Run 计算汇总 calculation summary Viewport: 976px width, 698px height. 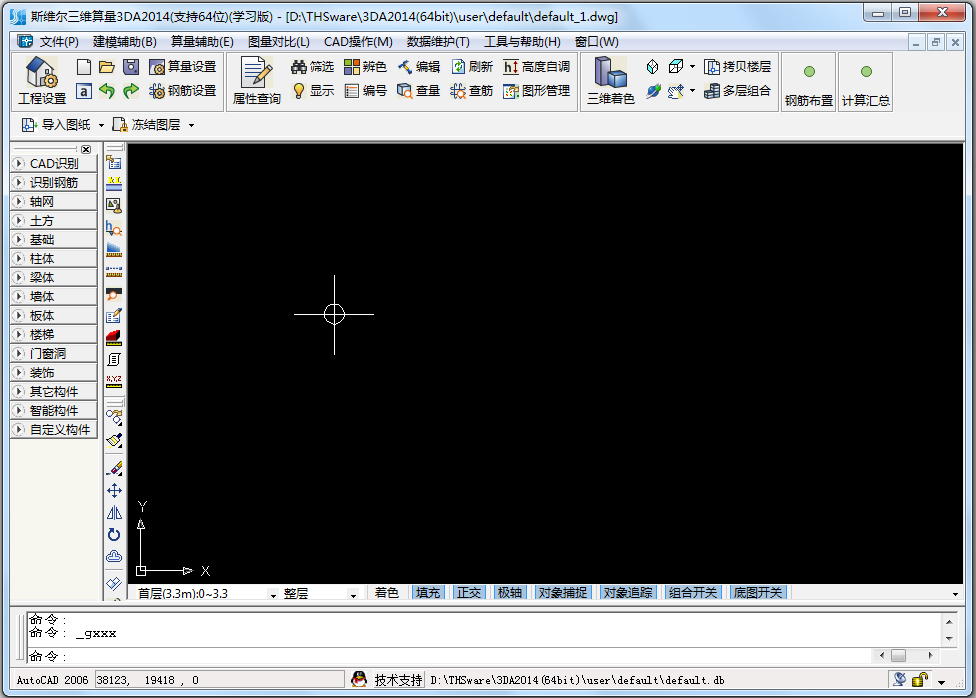click(x=864, y=80)
